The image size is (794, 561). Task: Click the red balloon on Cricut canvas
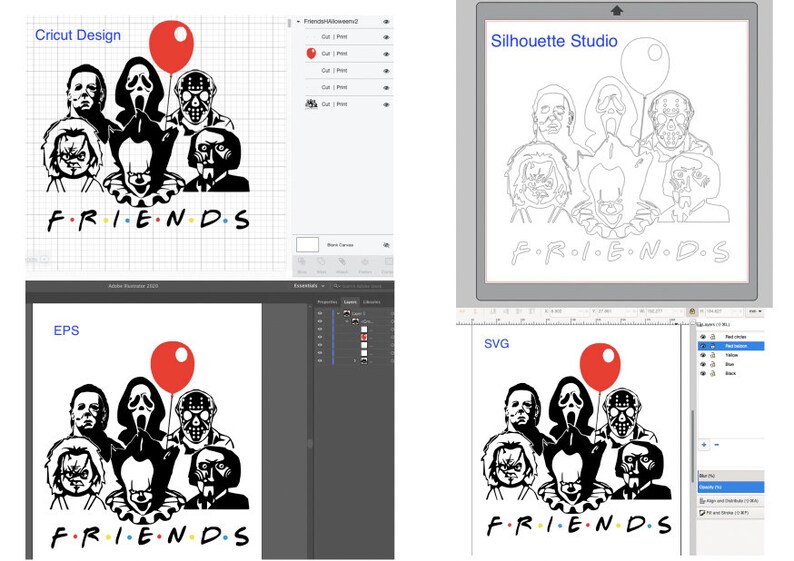[172, 47]
